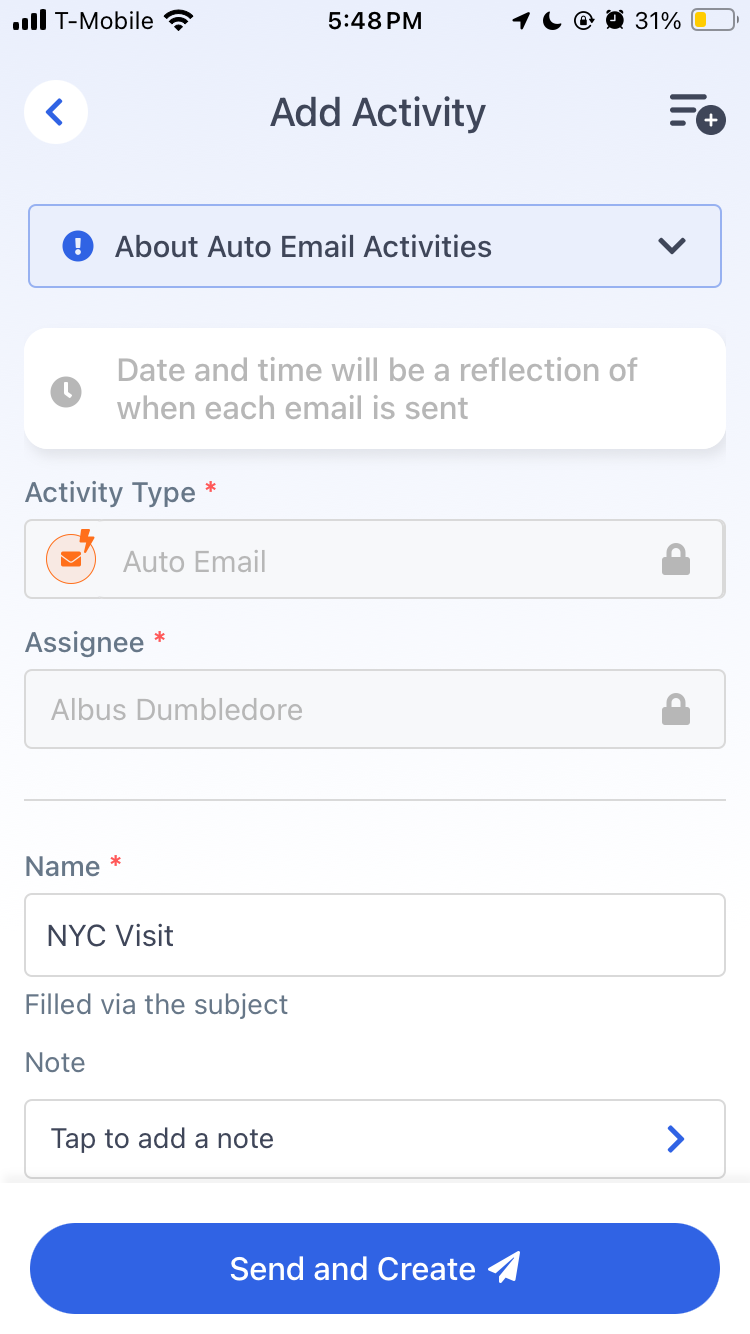
Task: Tap the paper plane send icon
Action: [x=504, y=1268]
